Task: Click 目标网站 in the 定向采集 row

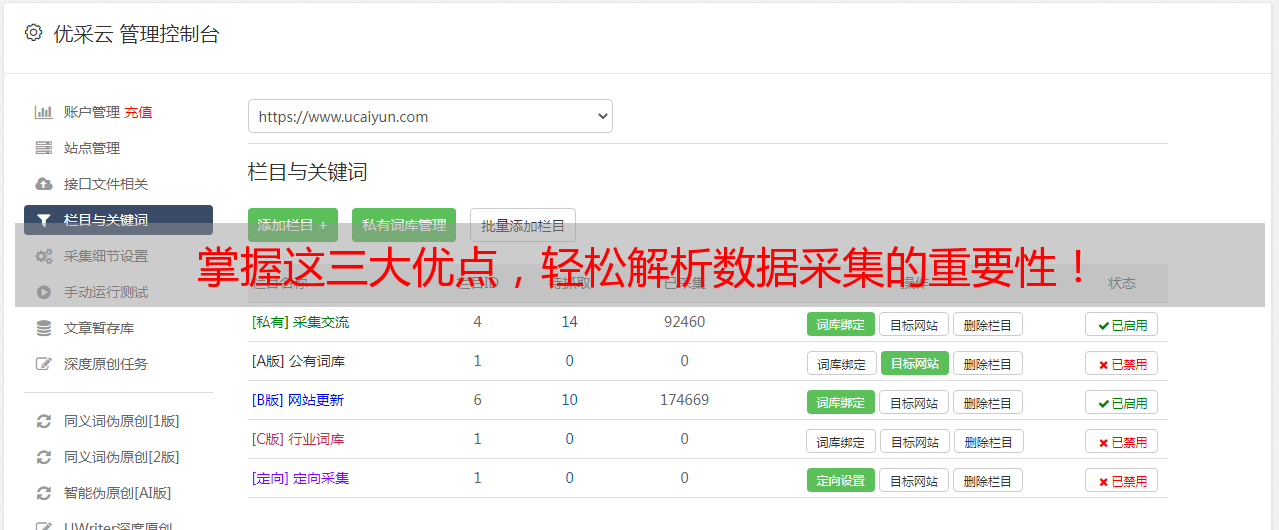Action: pyautogui.click(x=914, y=480)
